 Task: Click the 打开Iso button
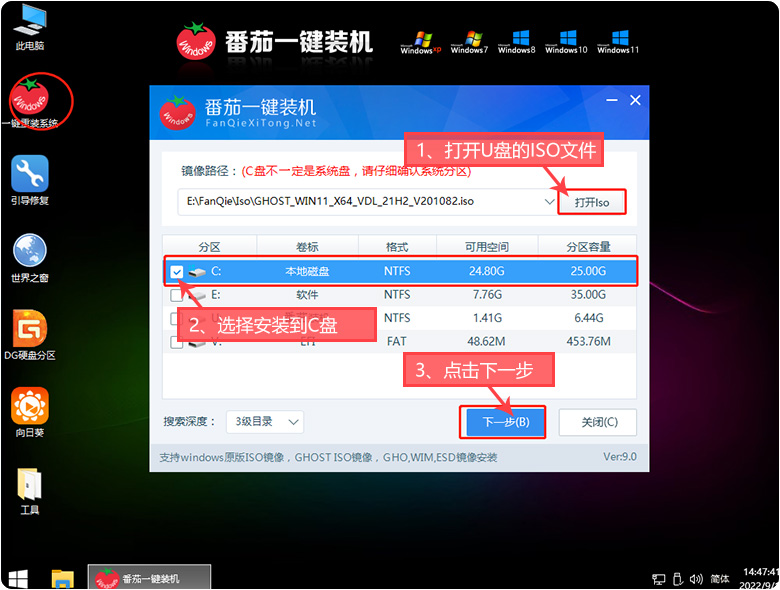[x=592, y=202]
